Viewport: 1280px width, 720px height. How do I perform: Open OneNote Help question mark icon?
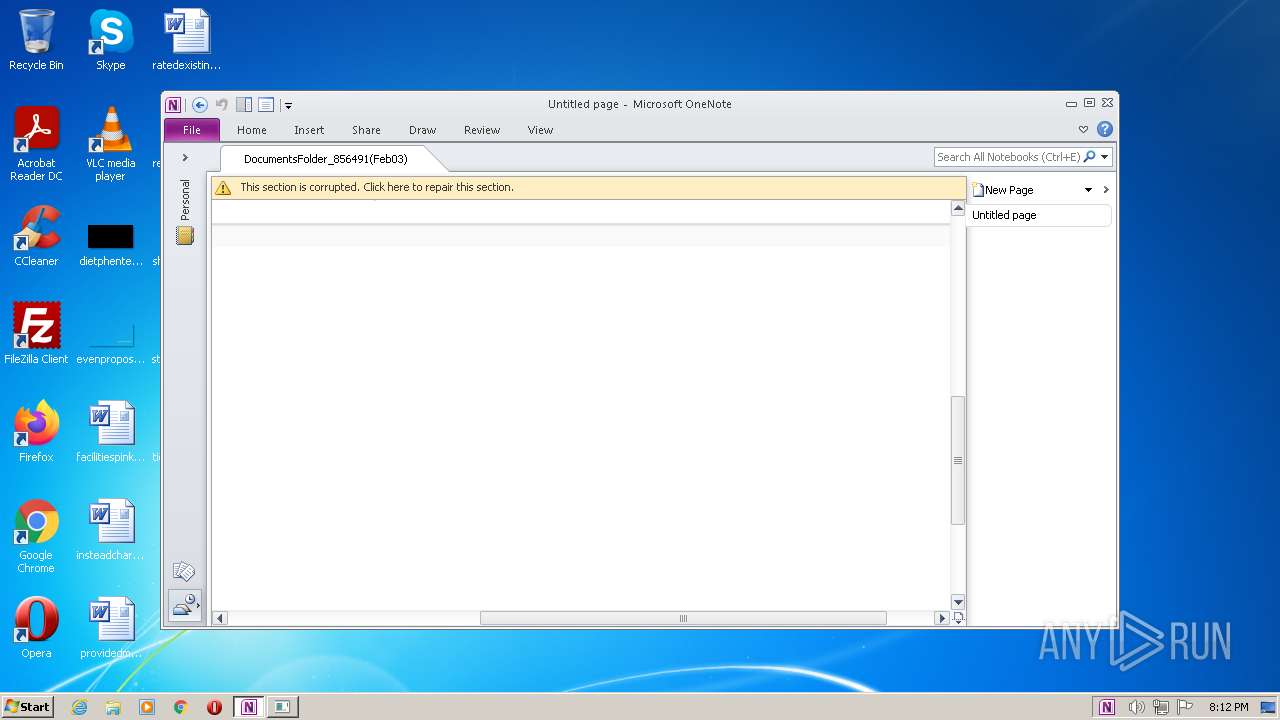pyautogui.click(x=1104, y=129)
